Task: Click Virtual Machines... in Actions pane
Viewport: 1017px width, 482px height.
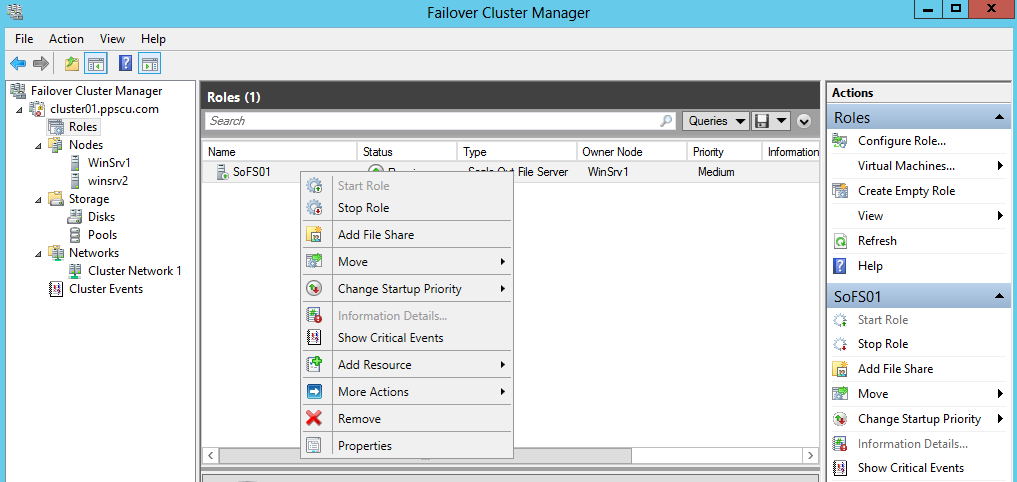Action: (906, 165)
